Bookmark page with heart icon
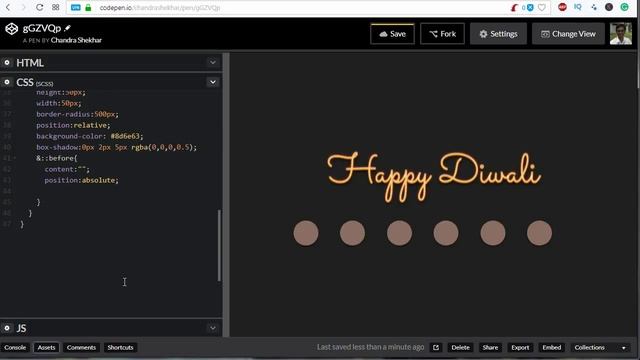This screenshot has width=640, height=360. pyautogui.click(x=542, y=7)
